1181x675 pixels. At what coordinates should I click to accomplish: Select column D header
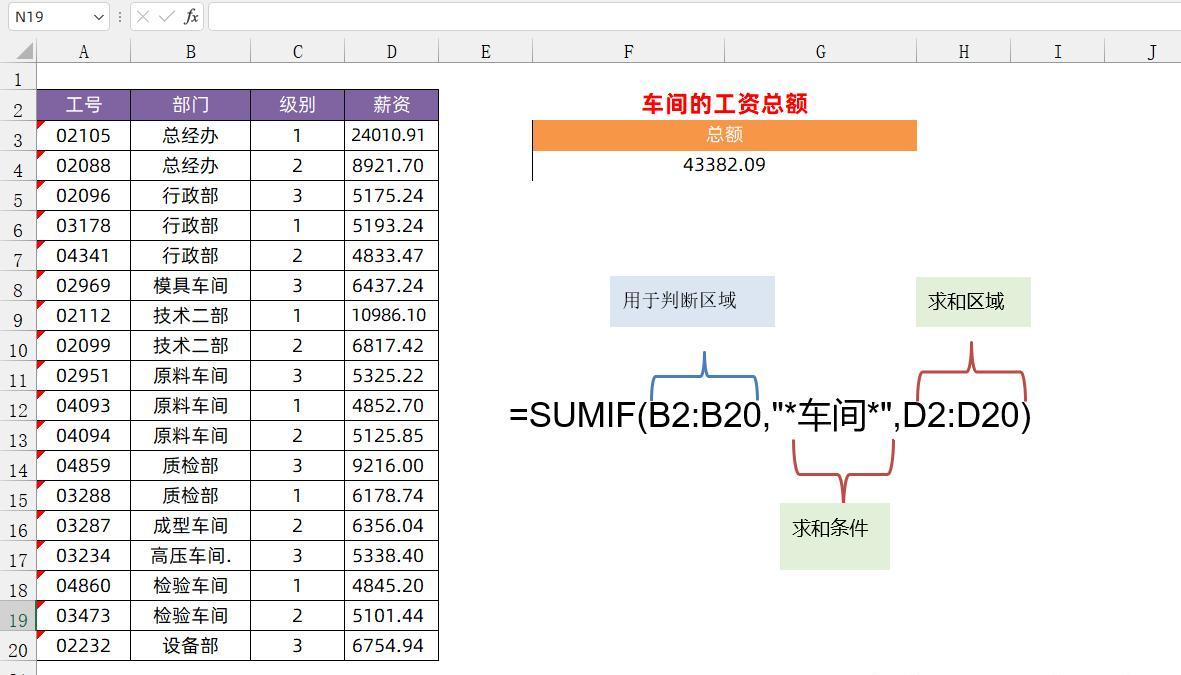pyautogui.click(x=392, y=52)
